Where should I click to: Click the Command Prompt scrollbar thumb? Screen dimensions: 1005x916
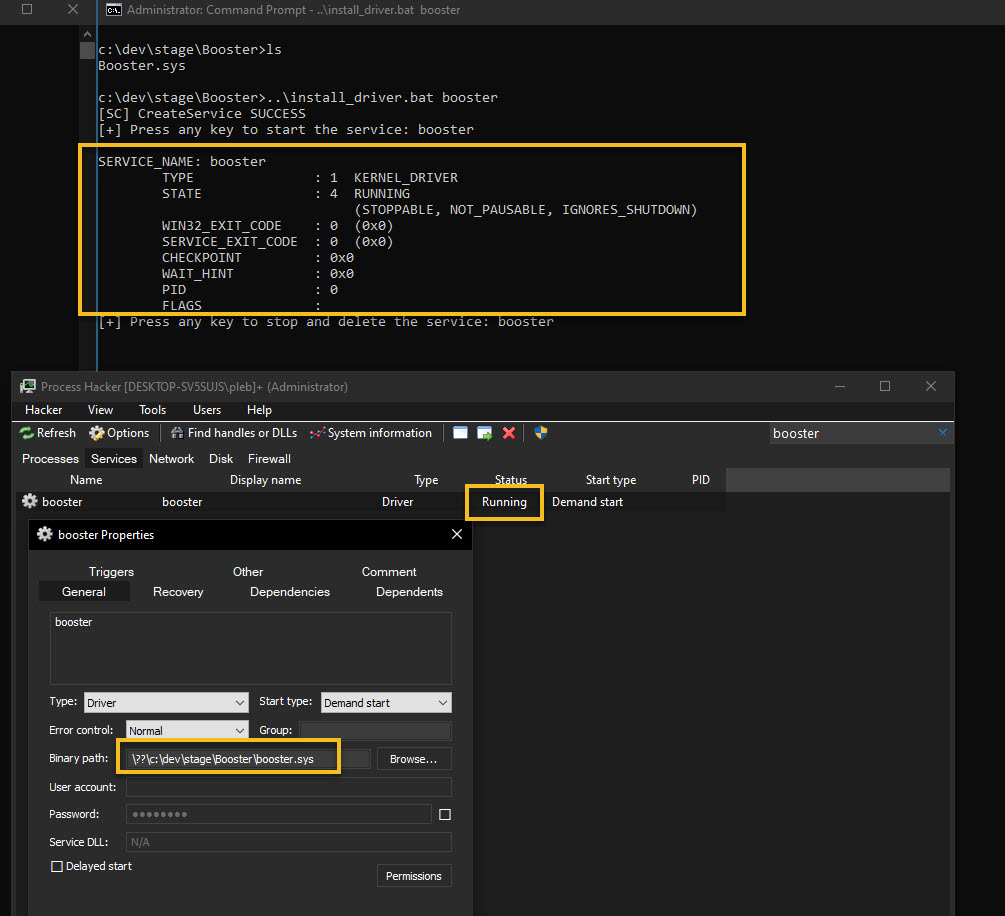[x=87, y=50]
